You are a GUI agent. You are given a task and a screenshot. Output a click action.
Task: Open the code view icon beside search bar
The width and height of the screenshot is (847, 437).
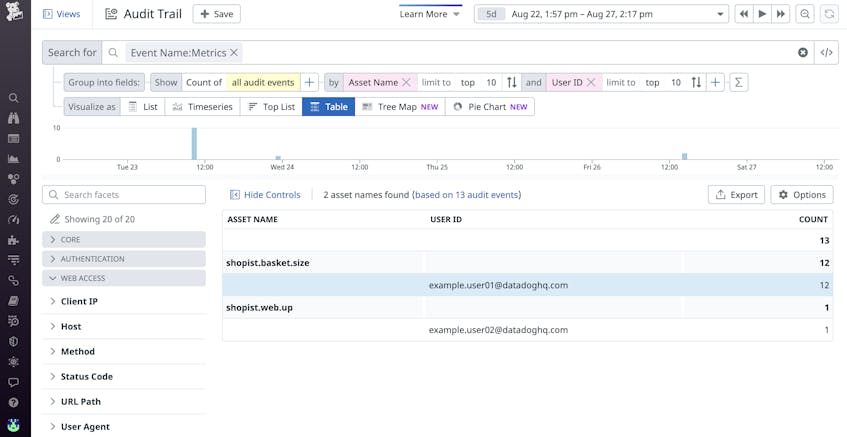point(826,52)
